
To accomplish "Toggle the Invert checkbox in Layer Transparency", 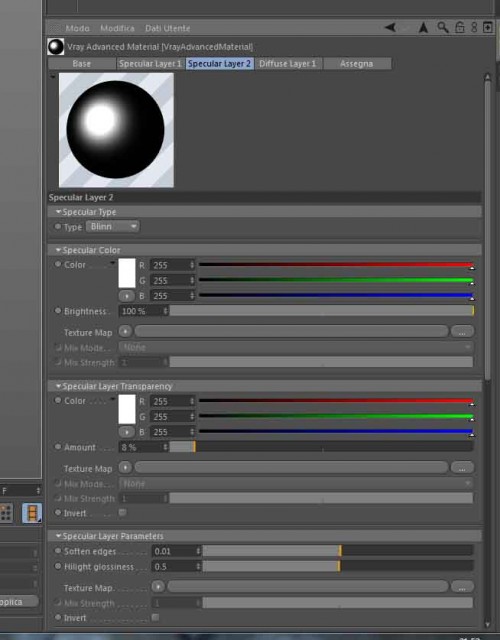I will click(122, 512).
